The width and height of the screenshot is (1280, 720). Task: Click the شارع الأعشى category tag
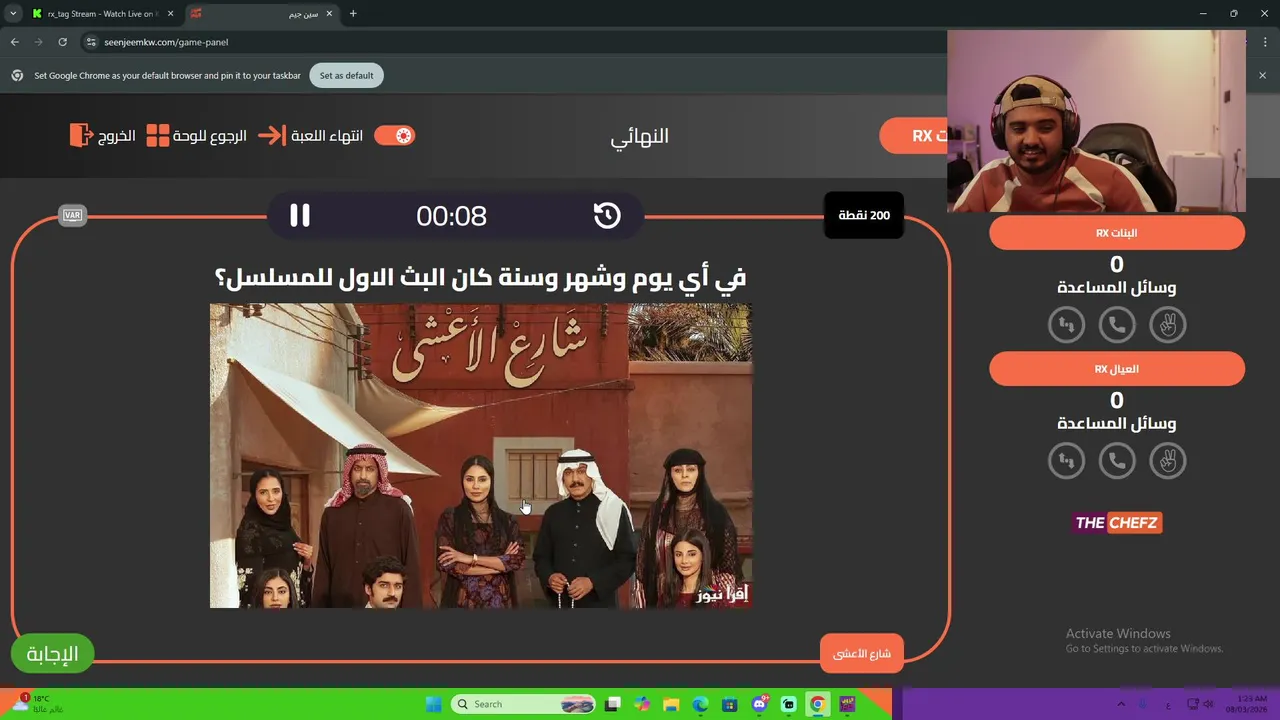[x=862, y=653]
